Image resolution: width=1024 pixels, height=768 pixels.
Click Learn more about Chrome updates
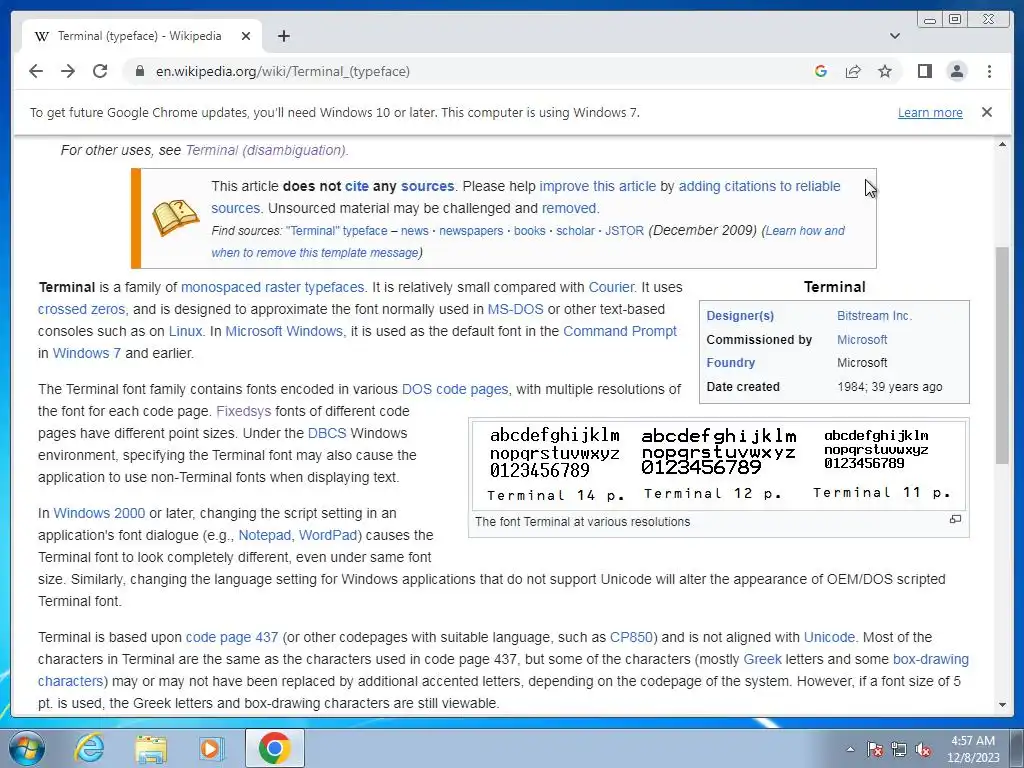[x=930, y=112]
